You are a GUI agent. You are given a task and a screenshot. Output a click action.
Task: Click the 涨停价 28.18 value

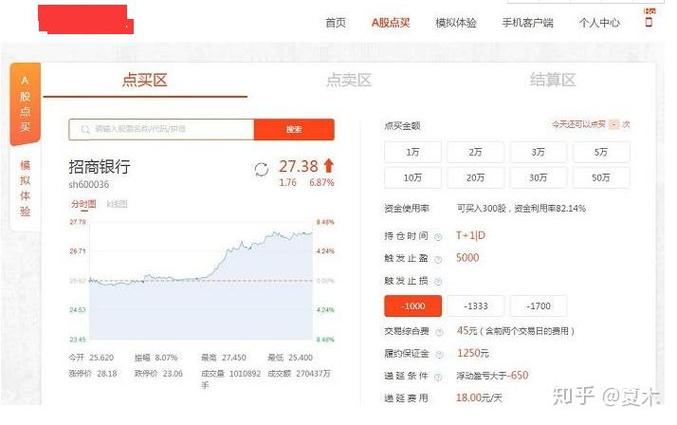[x=93, y=374]
